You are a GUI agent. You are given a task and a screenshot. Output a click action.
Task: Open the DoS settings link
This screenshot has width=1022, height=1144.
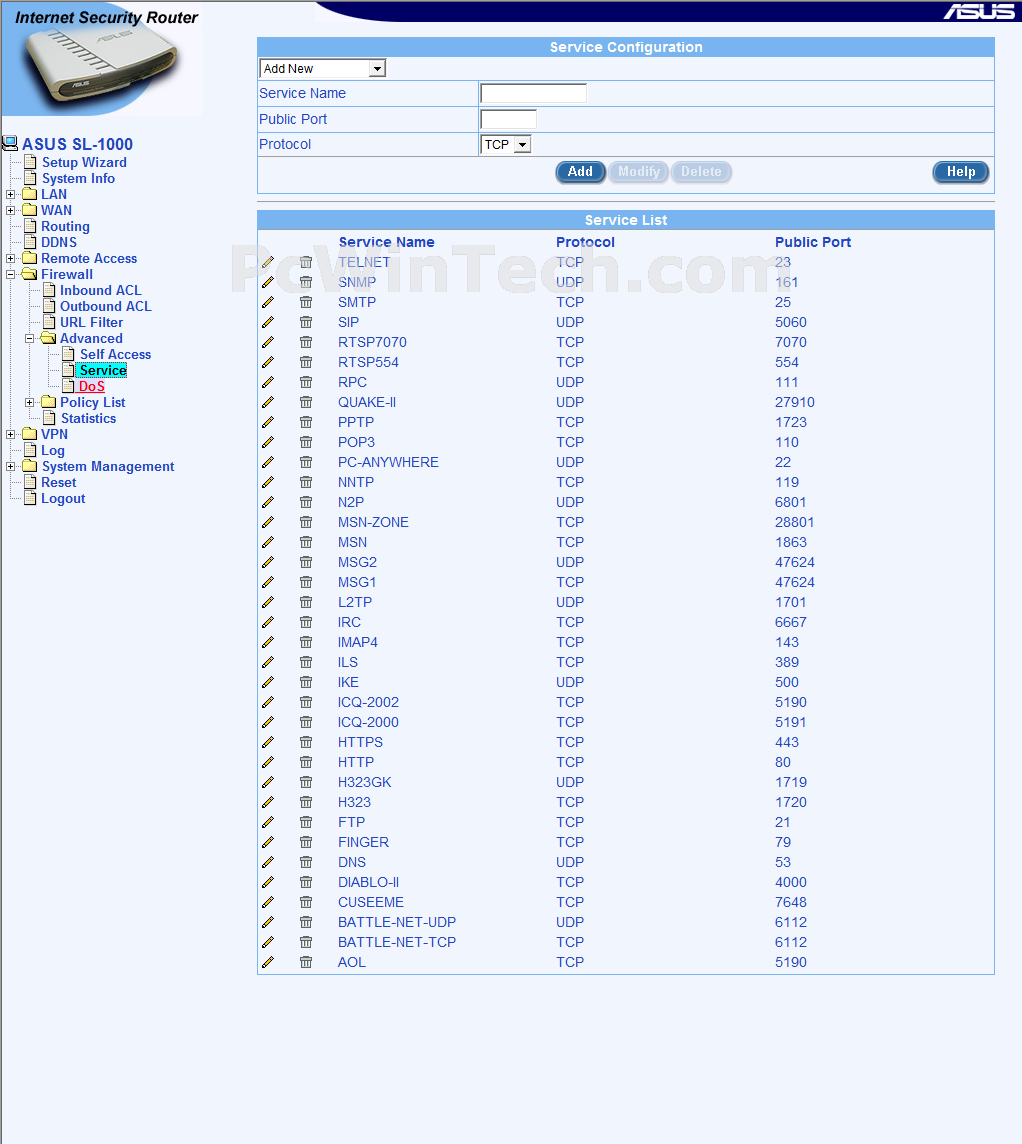[x=91, y=387]
